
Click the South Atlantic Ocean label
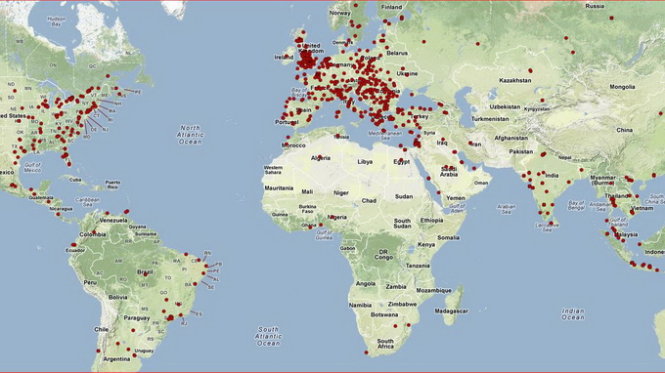tap(268, 336)
